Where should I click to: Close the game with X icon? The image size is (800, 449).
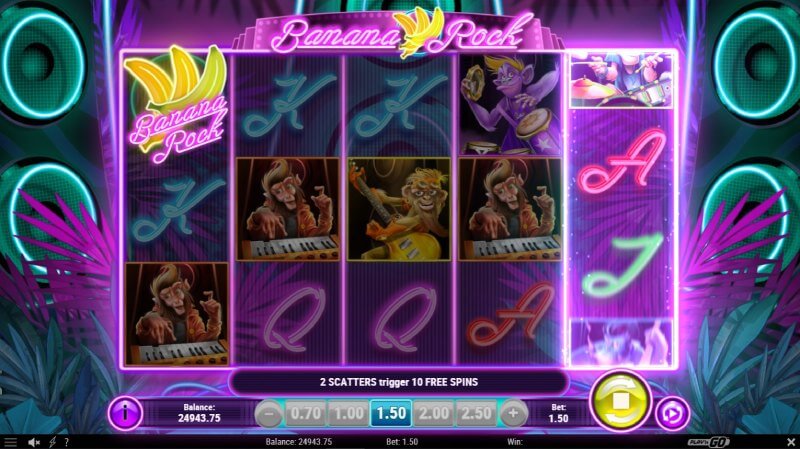point(791,442)
